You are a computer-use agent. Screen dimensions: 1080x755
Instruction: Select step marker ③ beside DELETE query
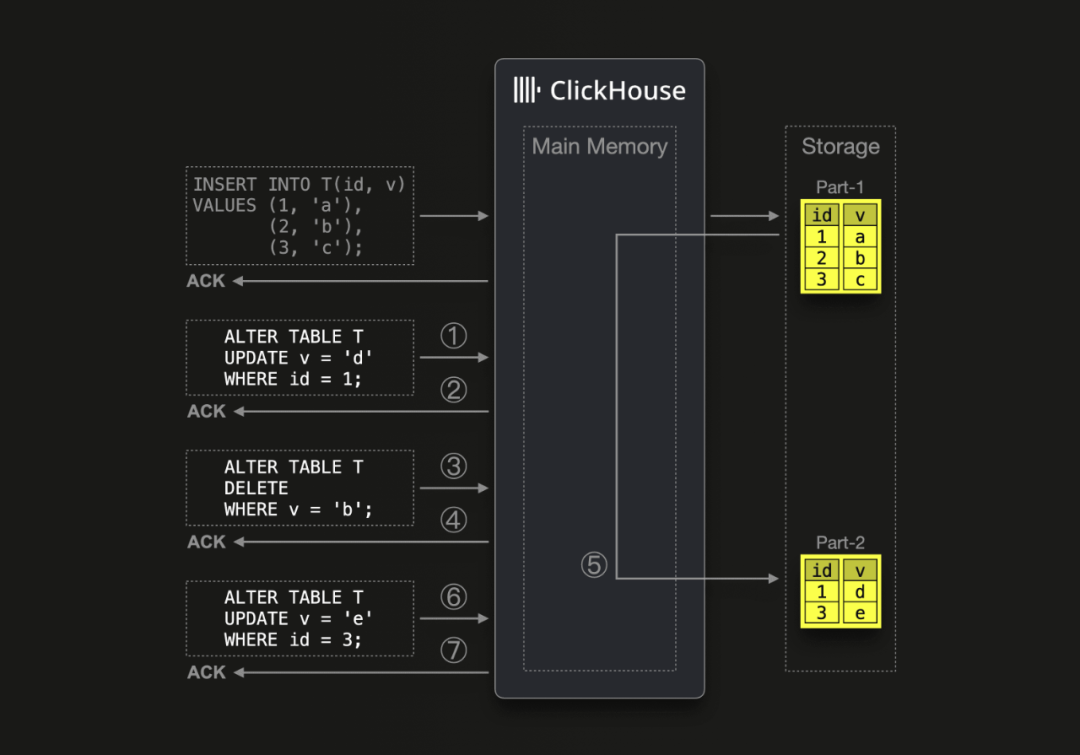click(454, 466)
